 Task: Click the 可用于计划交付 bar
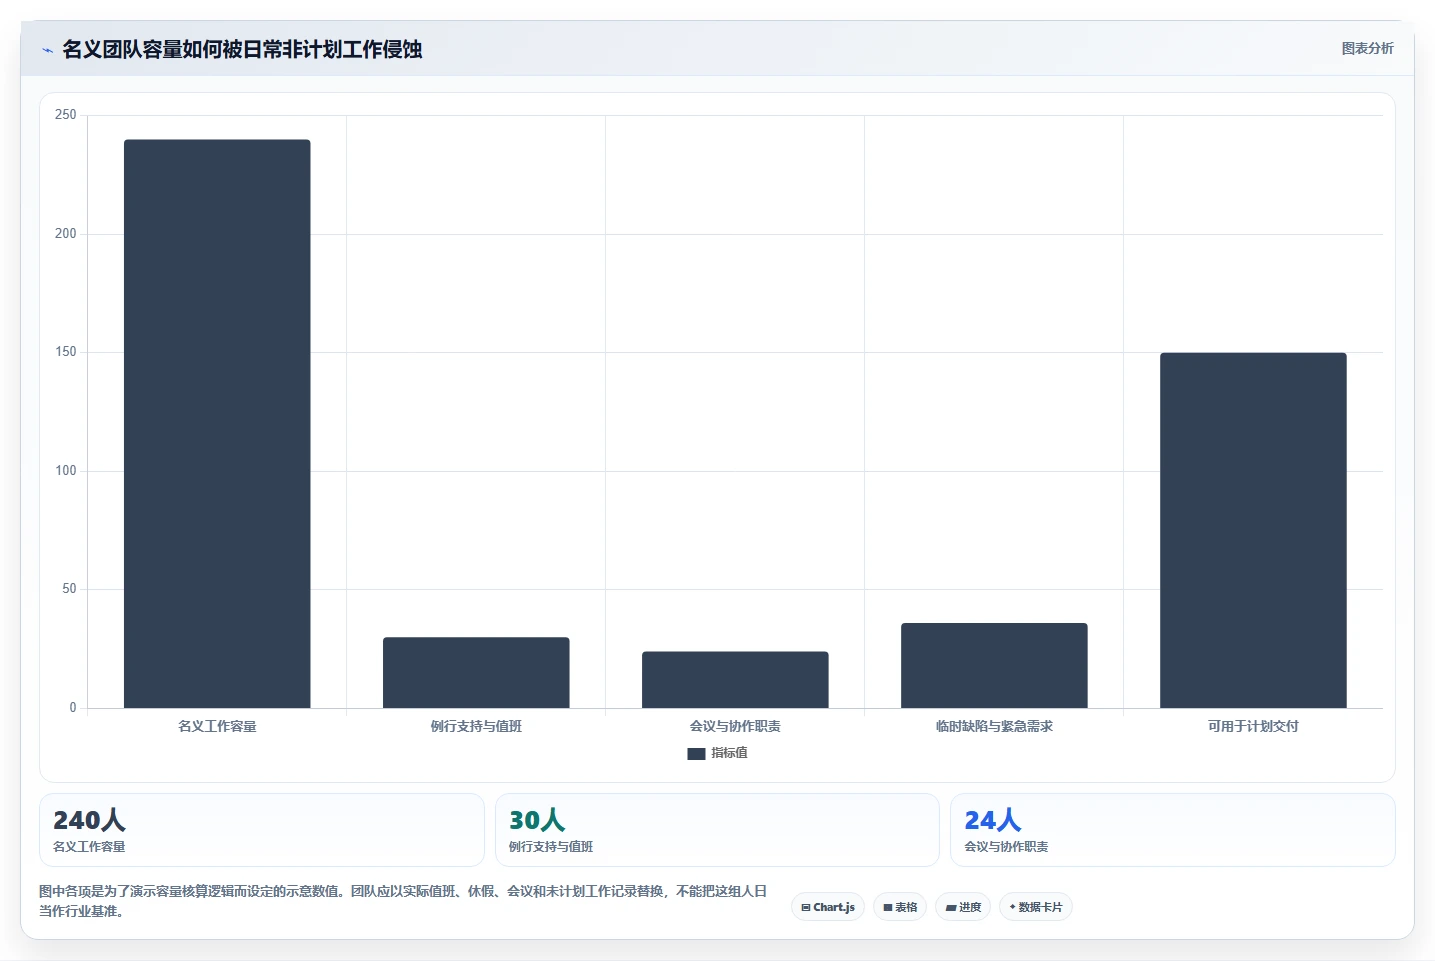pyautogui.click(x=1253, y=530)
